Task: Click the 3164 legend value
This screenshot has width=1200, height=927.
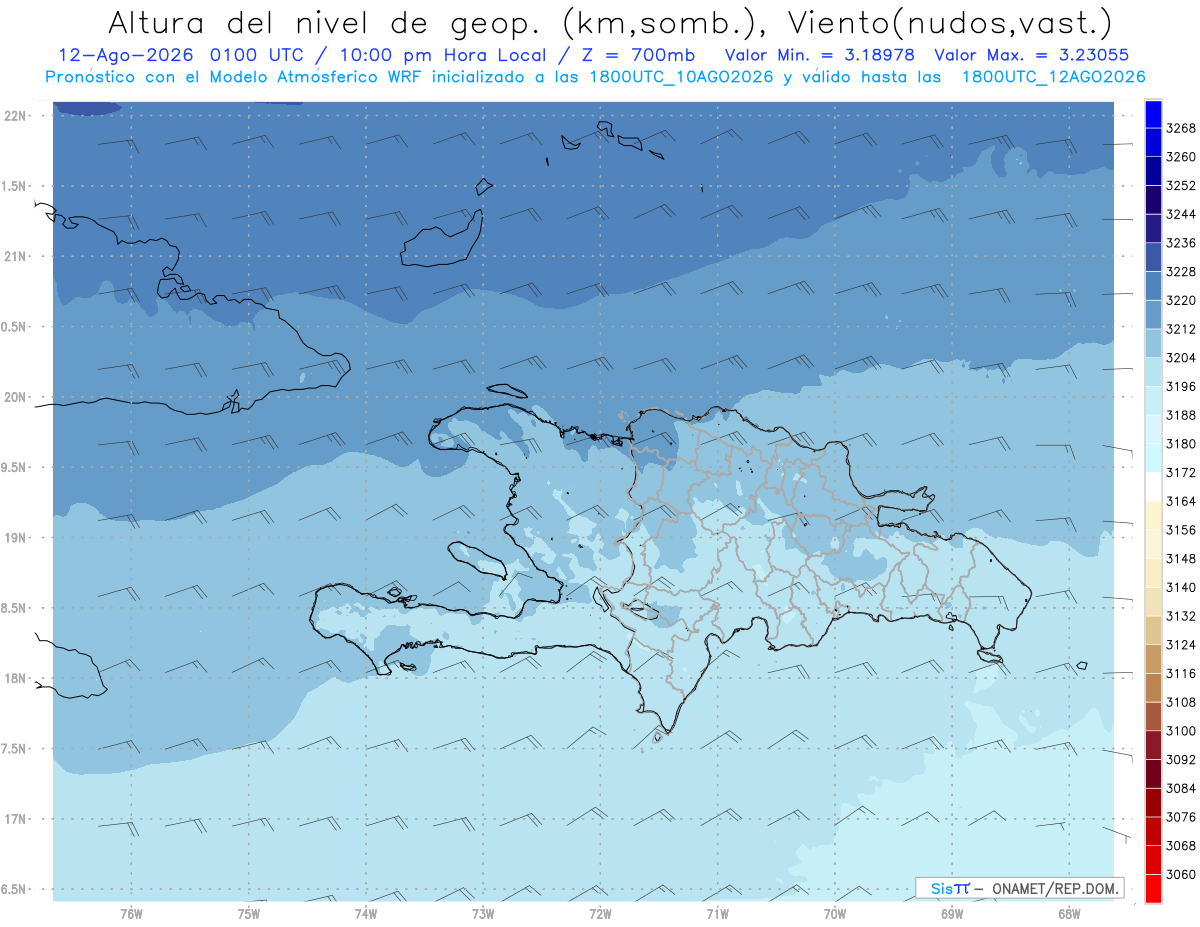Action: 1181,501
